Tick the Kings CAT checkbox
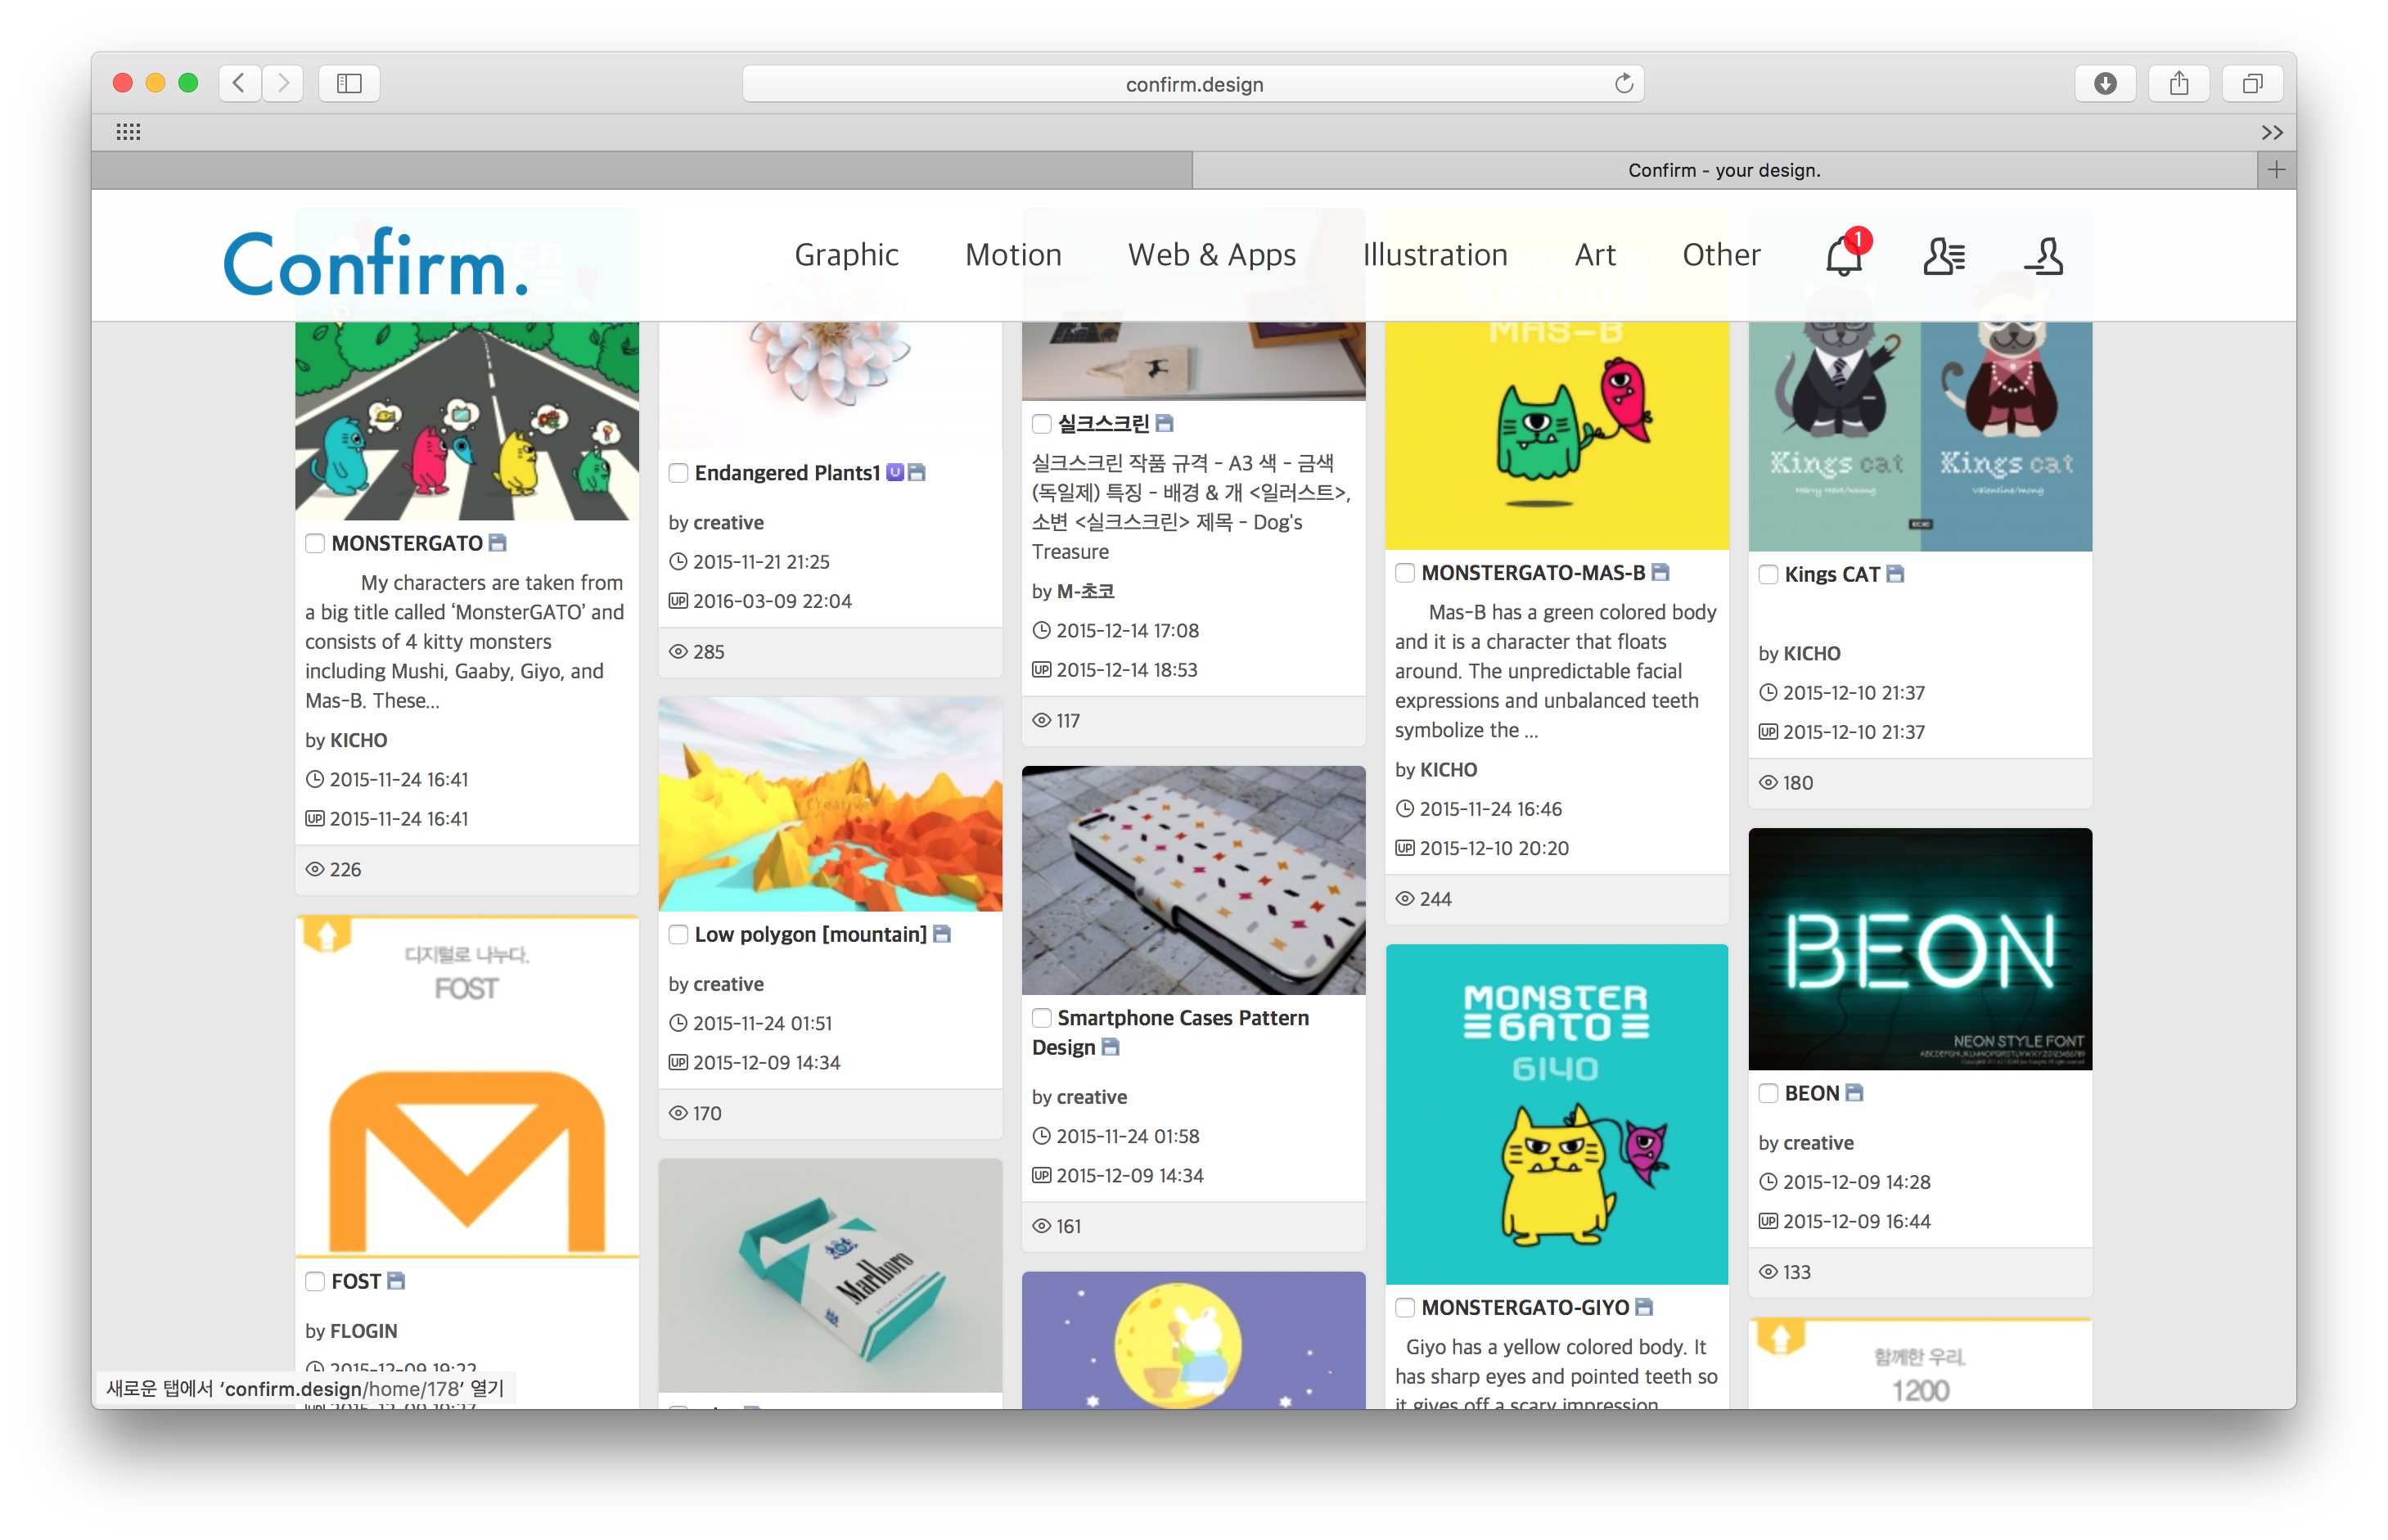The width and height of the screenshot is (2388, 1540). click(1768, 574)
